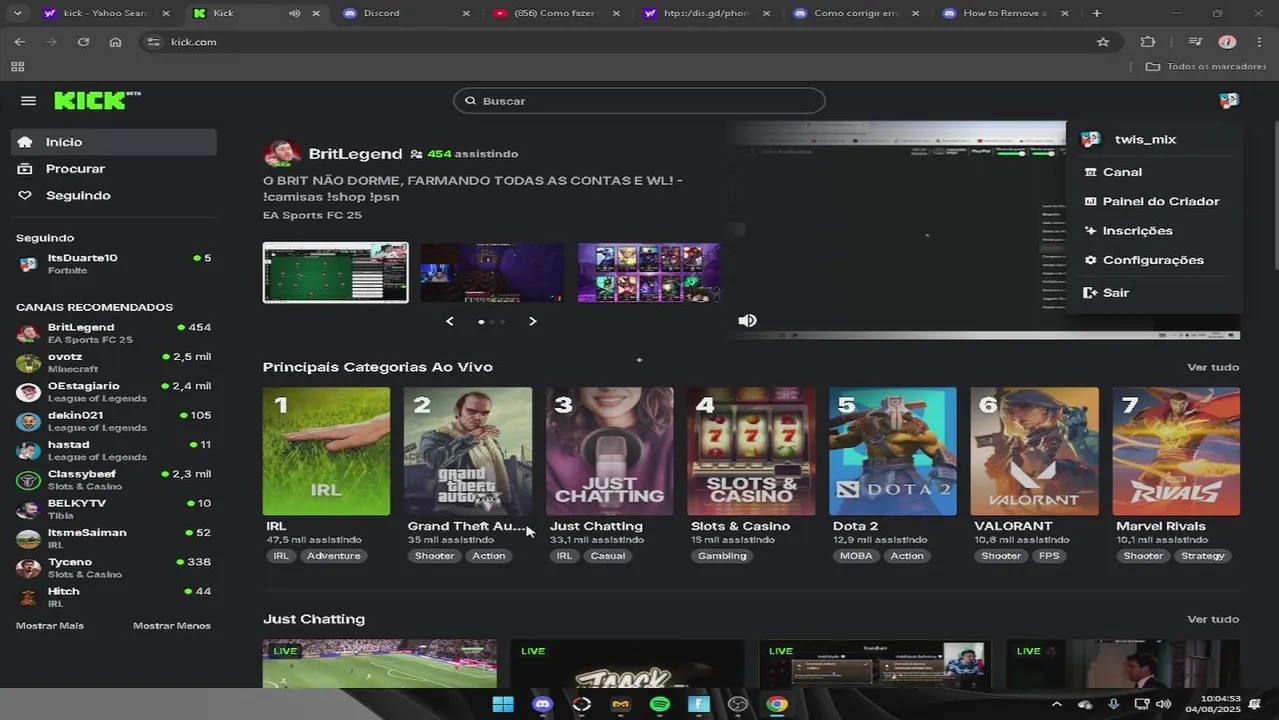Screen dimensions: 1279x720
Task: Open BritLegend's avatar on featured stream
Action: pos(282,154)
